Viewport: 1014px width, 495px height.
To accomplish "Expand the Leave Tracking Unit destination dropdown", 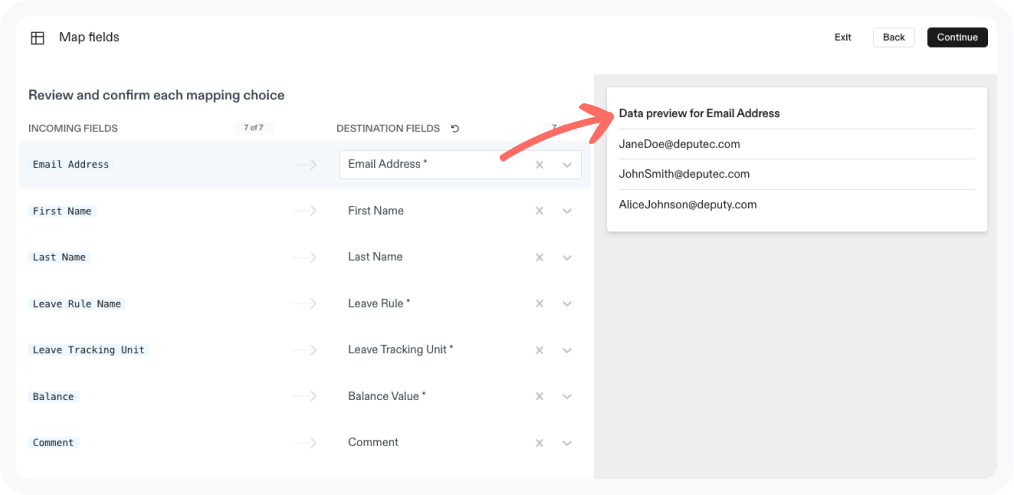I will point(567,350).
